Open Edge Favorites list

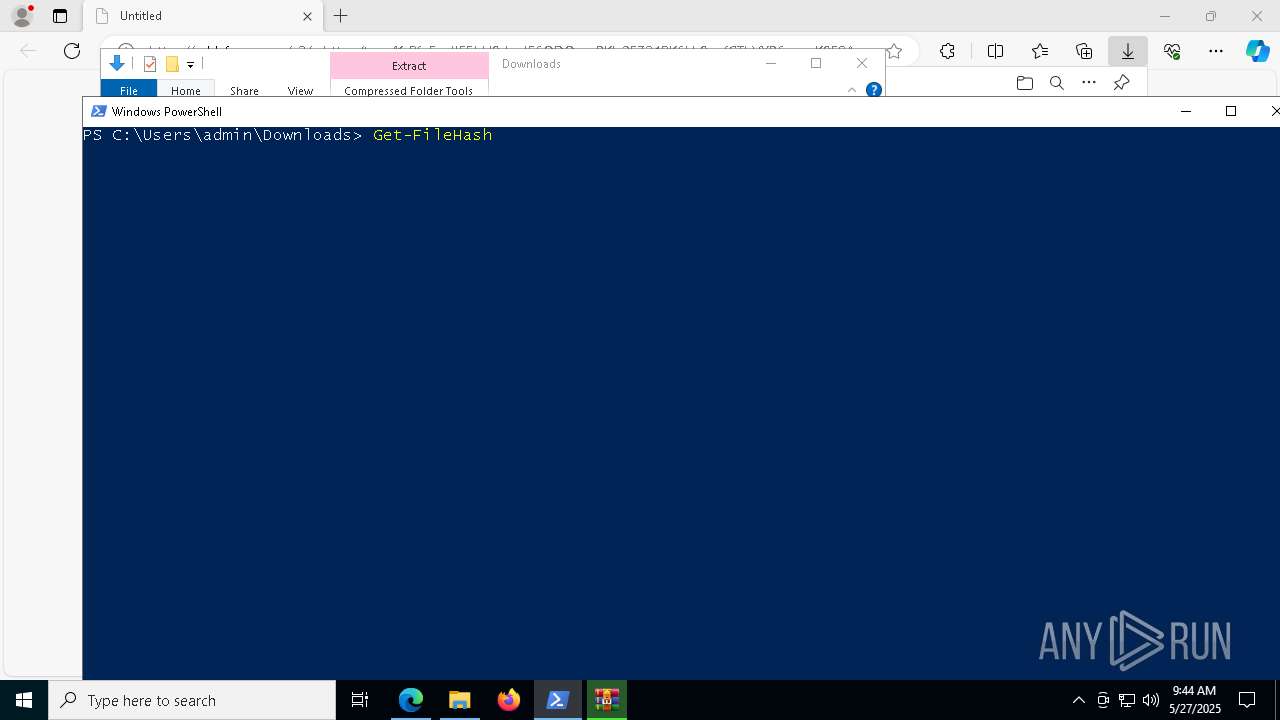pos(1040,51)
